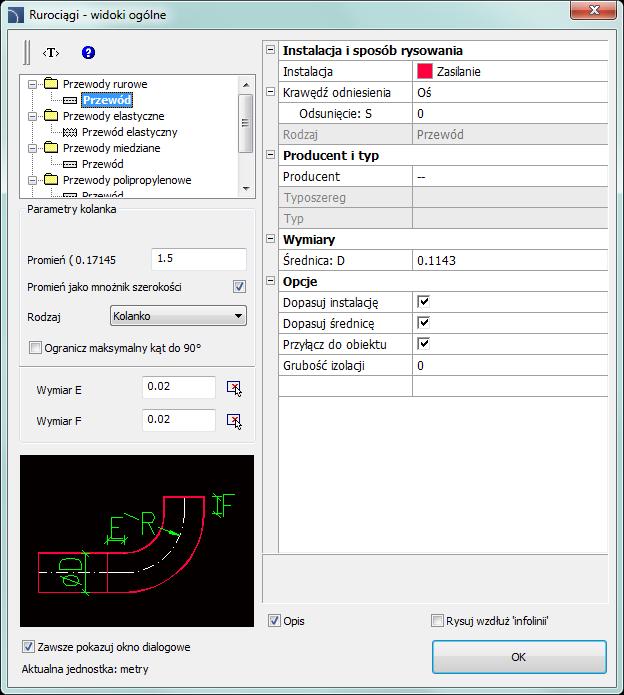Click the Grubość izolacji value field
Screen dimensions: 624x695
tap(510, 365)
